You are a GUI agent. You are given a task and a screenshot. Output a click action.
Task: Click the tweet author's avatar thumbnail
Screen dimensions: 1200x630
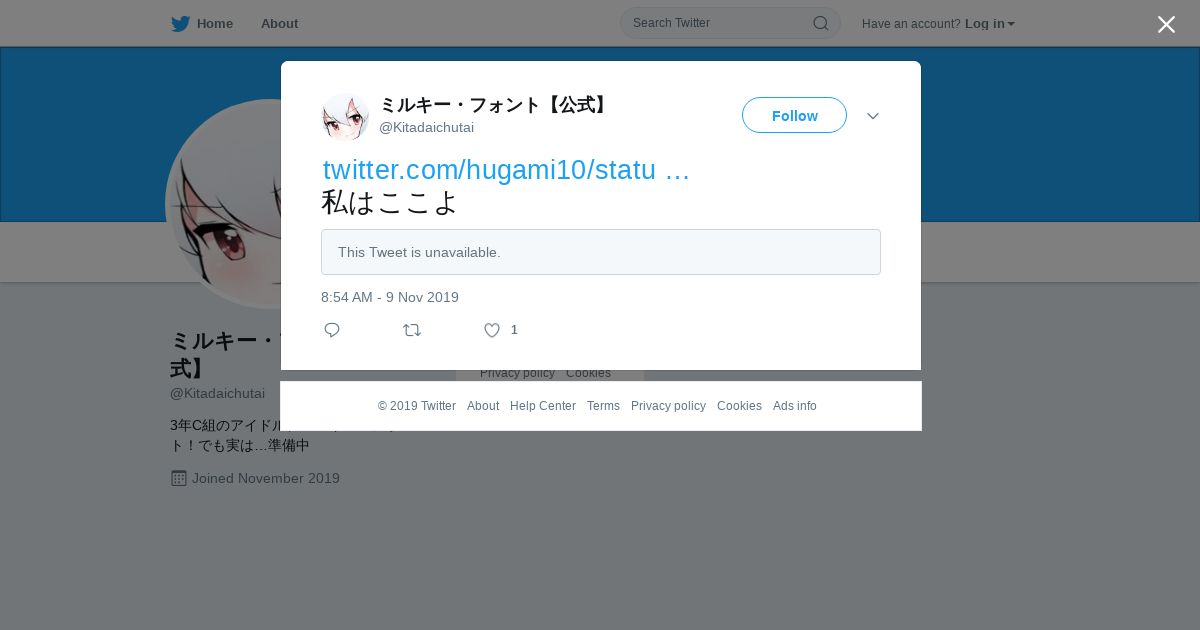click(x=345, y=117)
